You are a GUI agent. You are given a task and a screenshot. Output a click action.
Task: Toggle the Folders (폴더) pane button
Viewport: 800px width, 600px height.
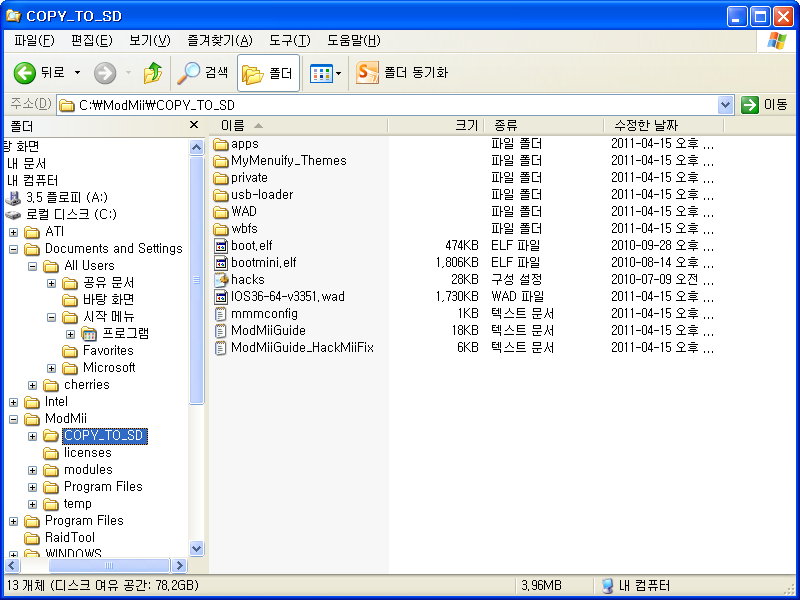click(x=268, y=73)
